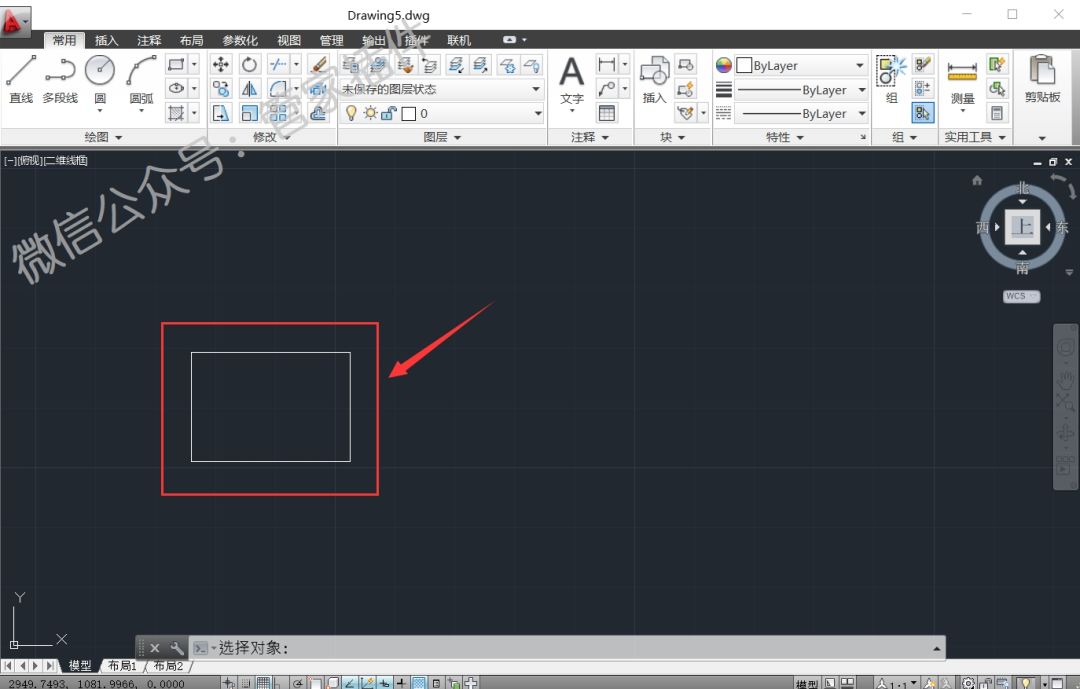The height and width of the screenshot is (689, 1080).
Task: Select the 圆弧 (Arc) tool
Action: [142, 79]
